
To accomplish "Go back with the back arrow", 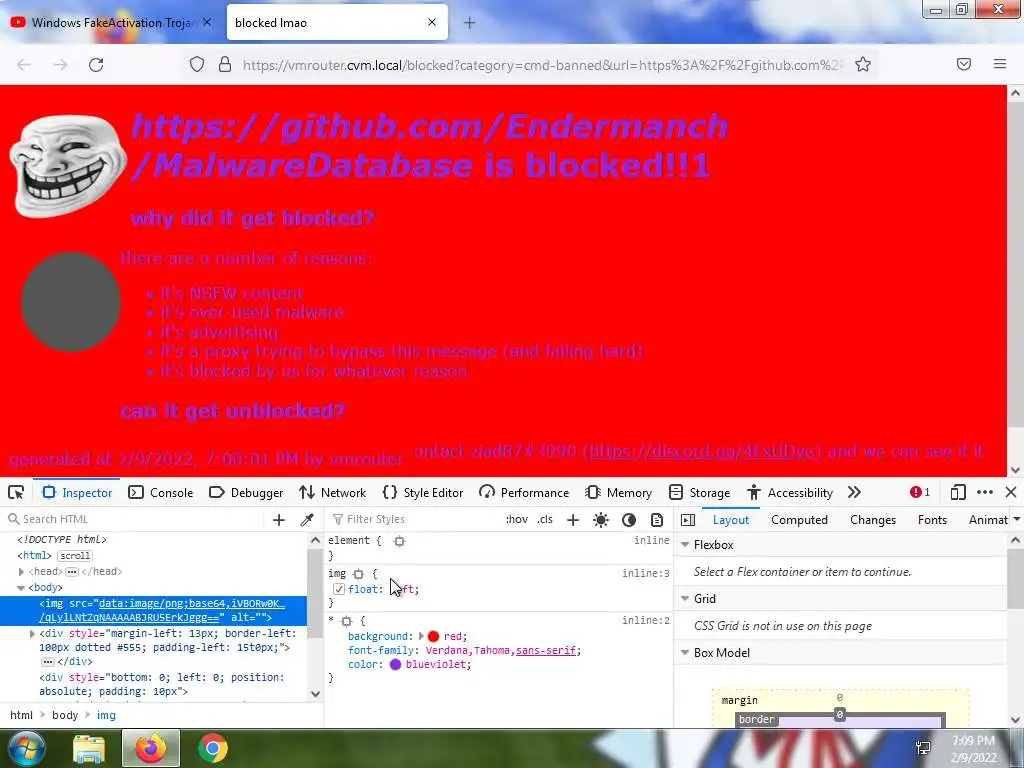I will [24, 65].
